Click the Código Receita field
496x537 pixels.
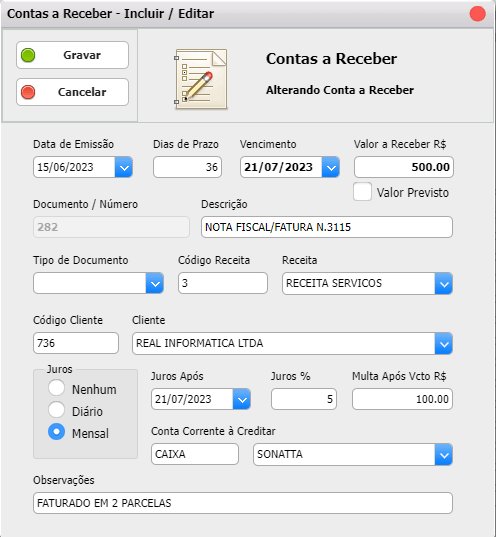pyautogui.click(x=223, y=283)
